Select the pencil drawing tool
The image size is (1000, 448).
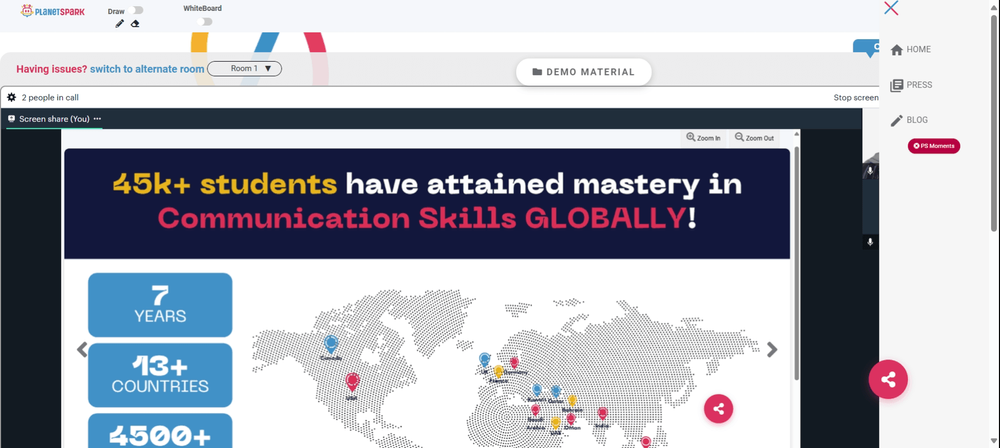(119, 24)
